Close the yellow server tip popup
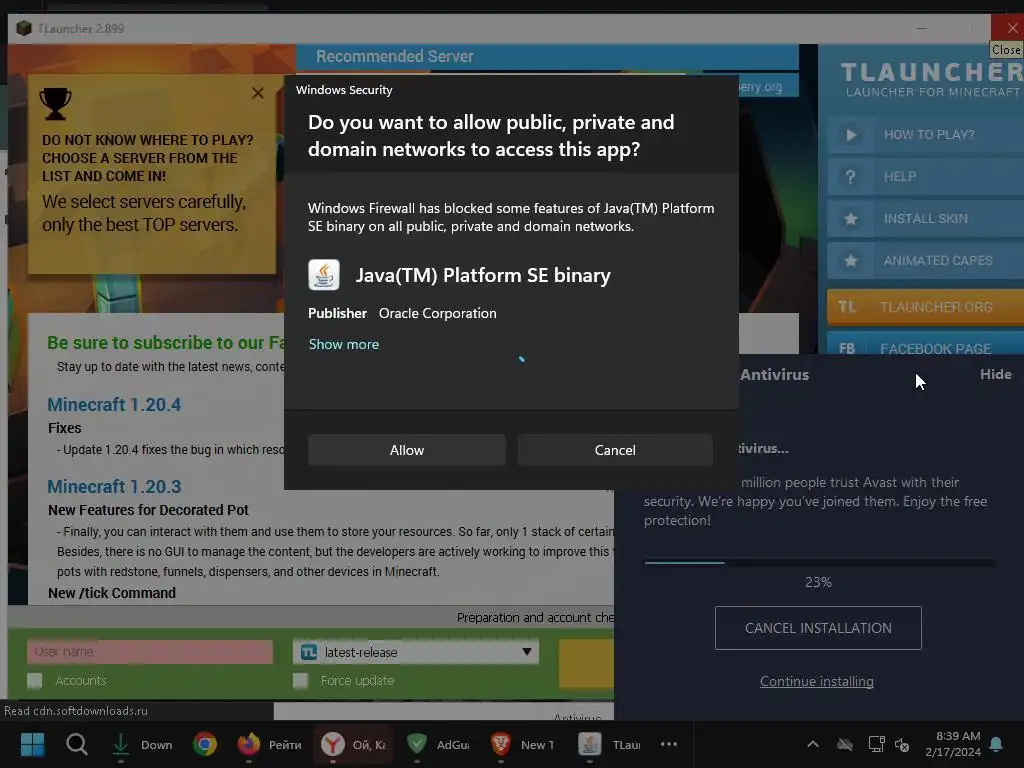 [x=258, y=93]
